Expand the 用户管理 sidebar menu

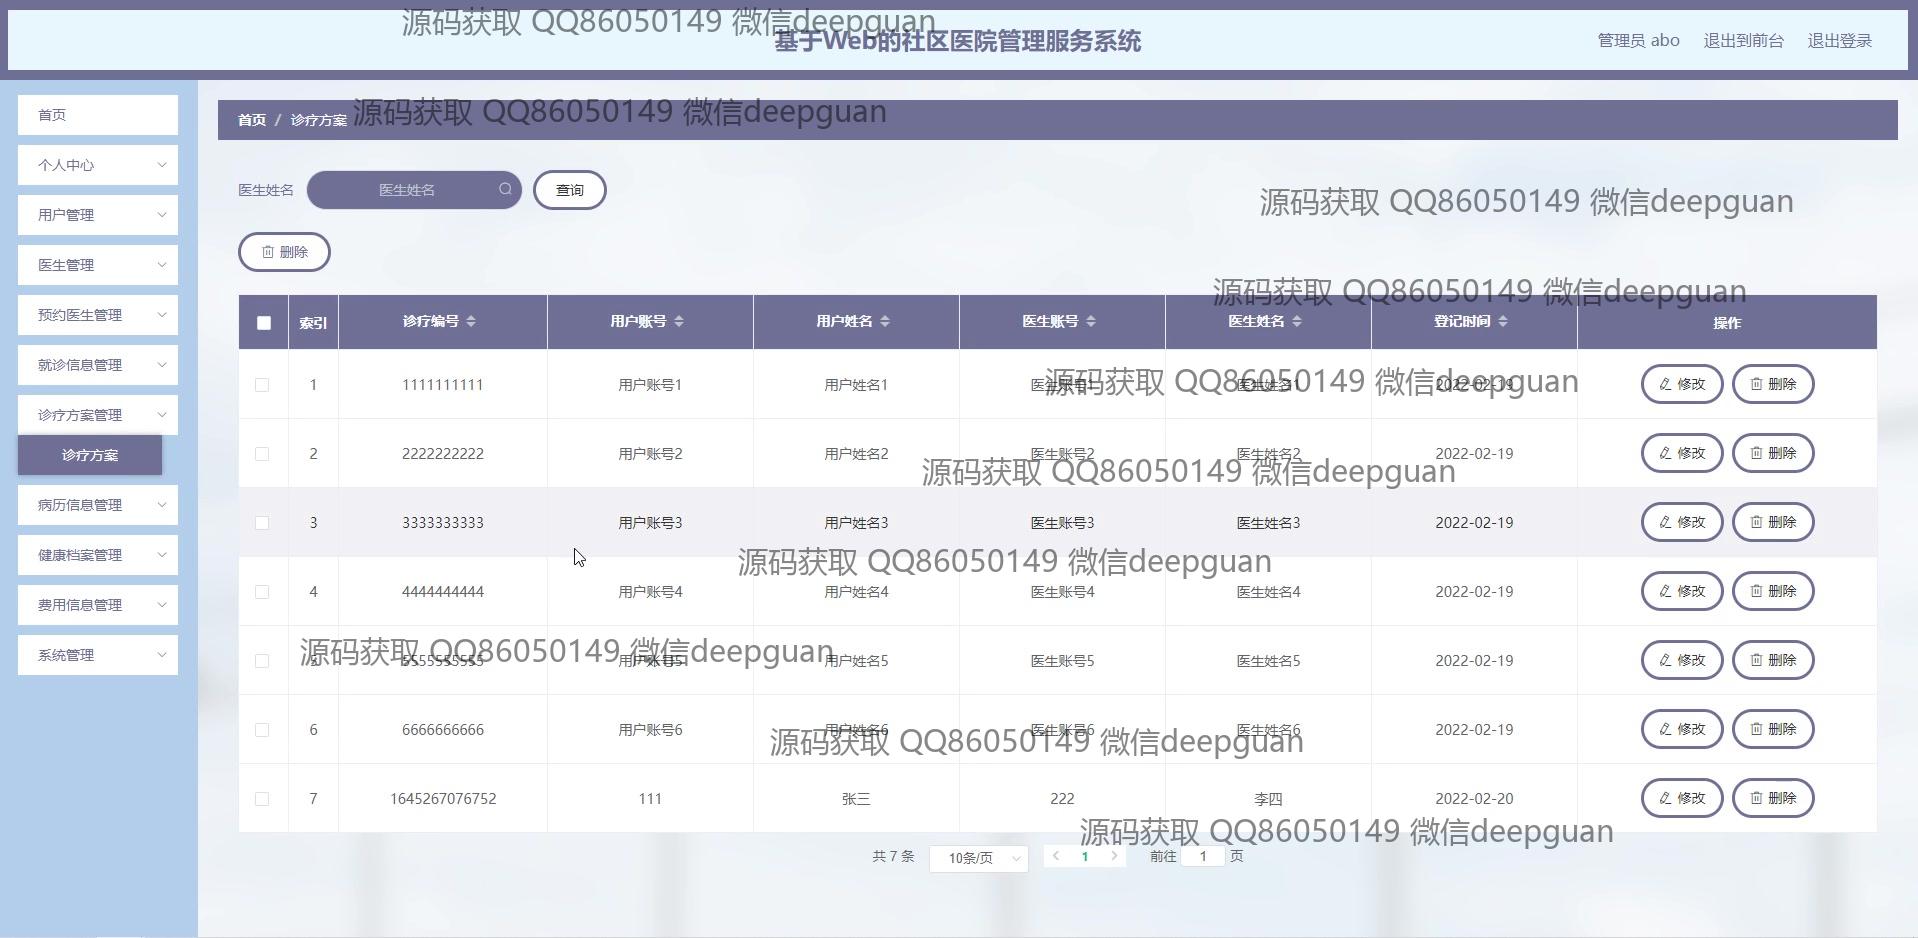pos(98,215)
